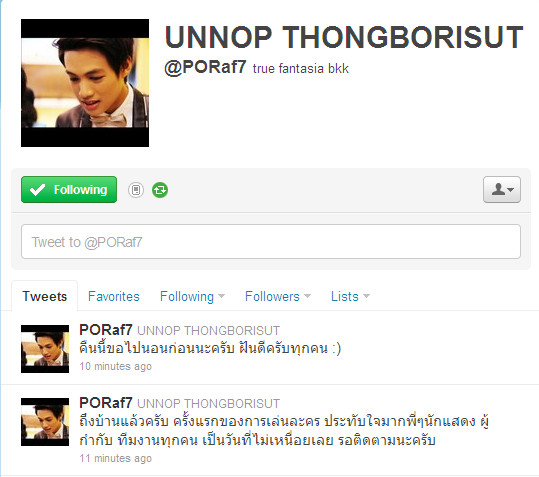Unfollow using the green Following button
The height and width of the screenshot is (477, 539).
(69, 189)
